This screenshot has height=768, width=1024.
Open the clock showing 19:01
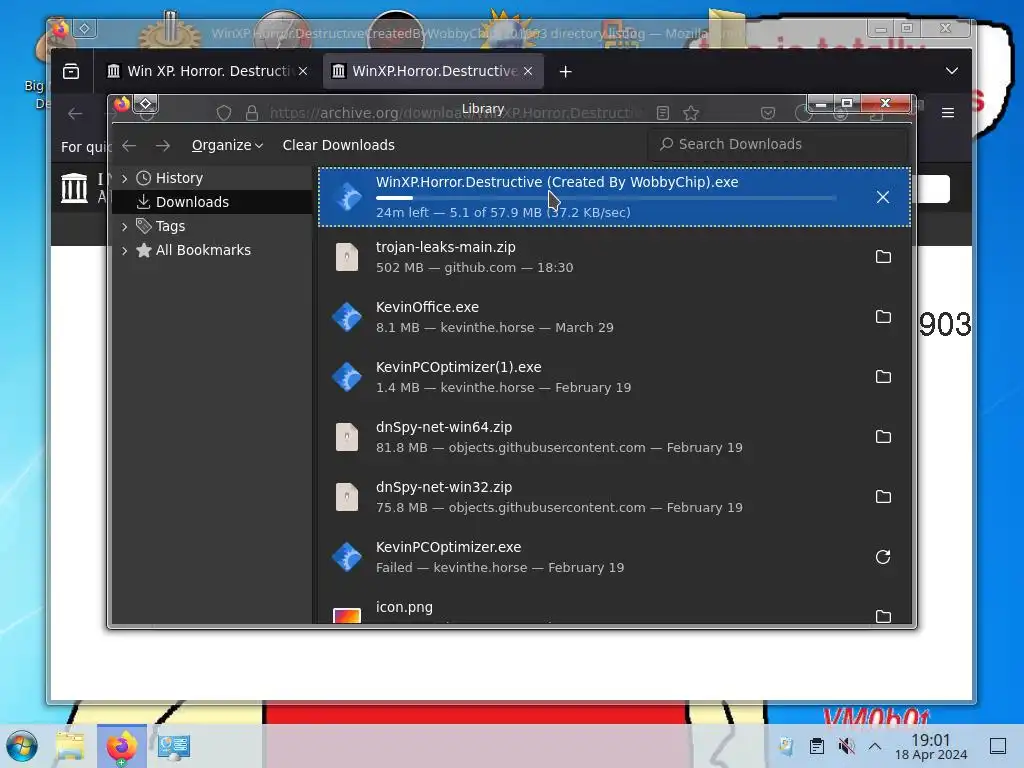point(931,746)
